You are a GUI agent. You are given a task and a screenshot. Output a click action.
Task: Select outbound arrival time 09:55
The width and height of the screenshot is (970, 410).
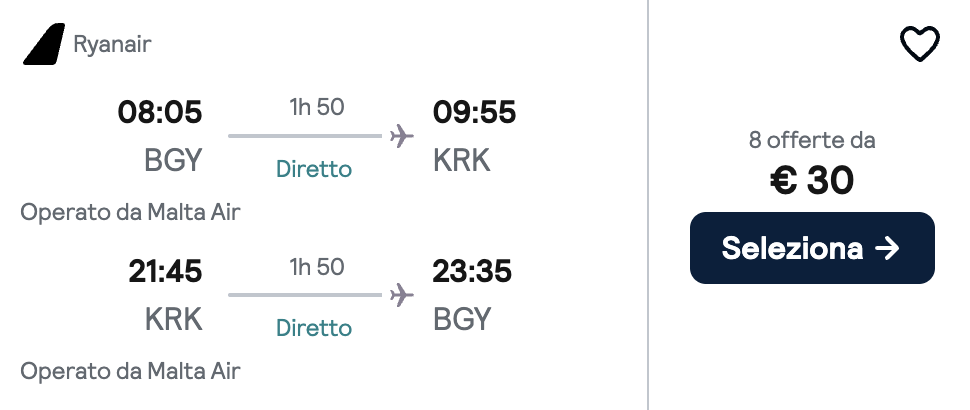click(x=474, y=113)
